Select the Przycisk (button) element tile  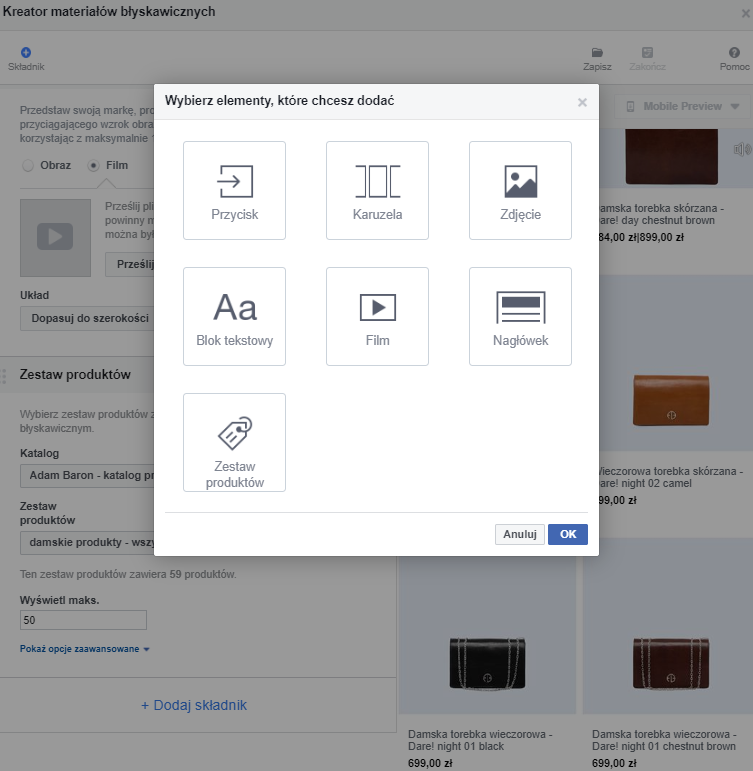click(x=234, y=190)
